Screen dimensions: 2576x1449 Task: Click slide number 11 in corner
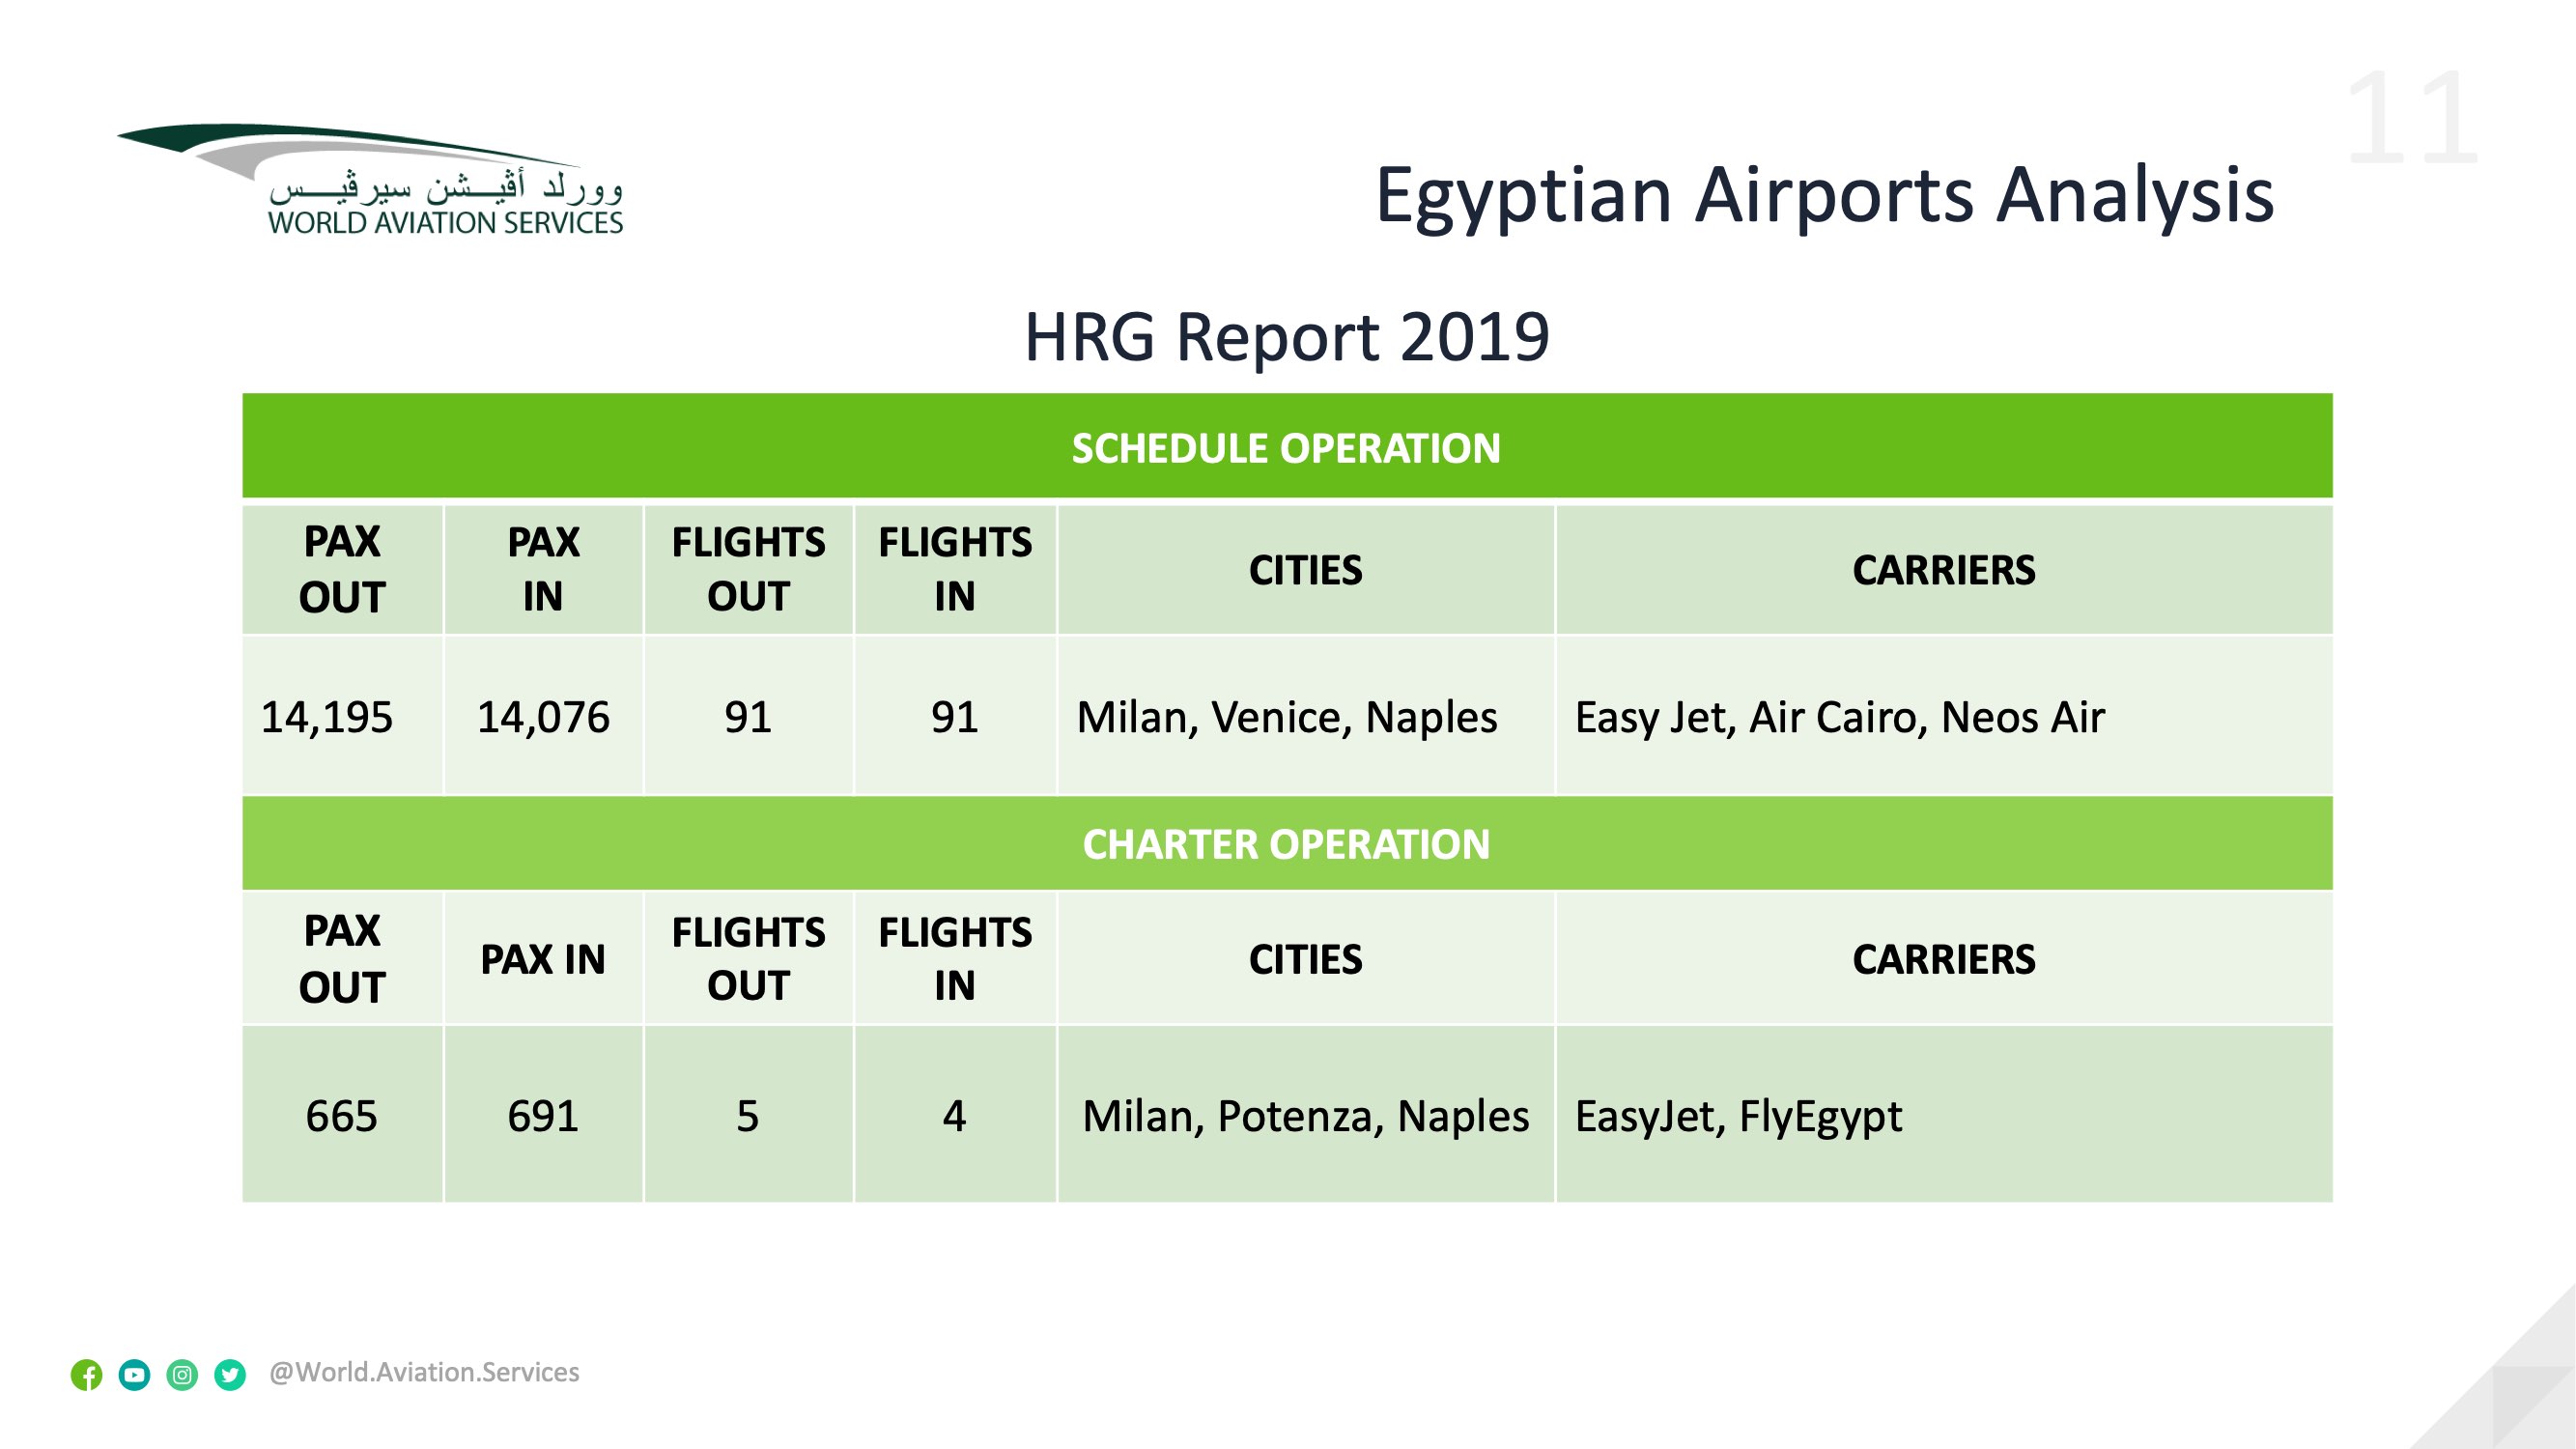[2411, 120]
